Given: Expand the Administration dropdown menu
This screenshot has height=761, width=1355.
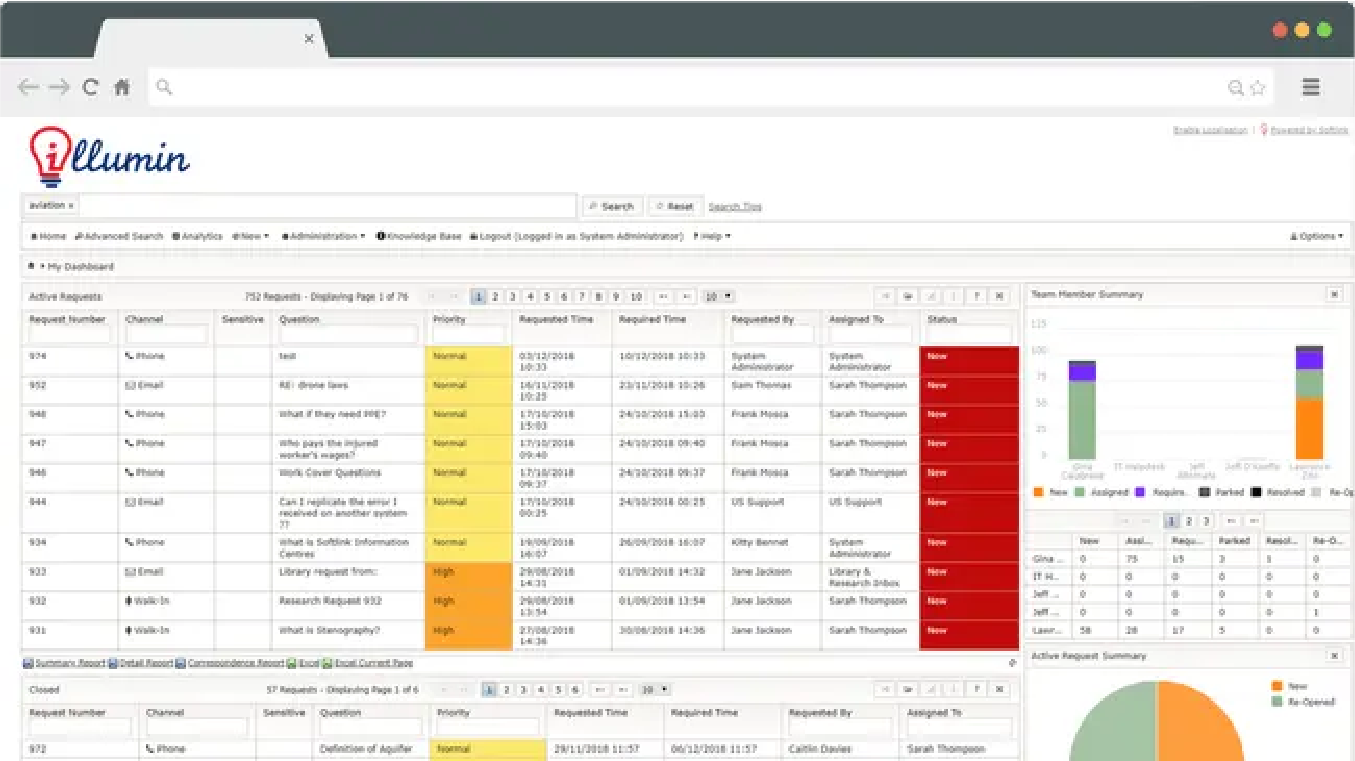Looking at the screenshot, I should [323, 236].
